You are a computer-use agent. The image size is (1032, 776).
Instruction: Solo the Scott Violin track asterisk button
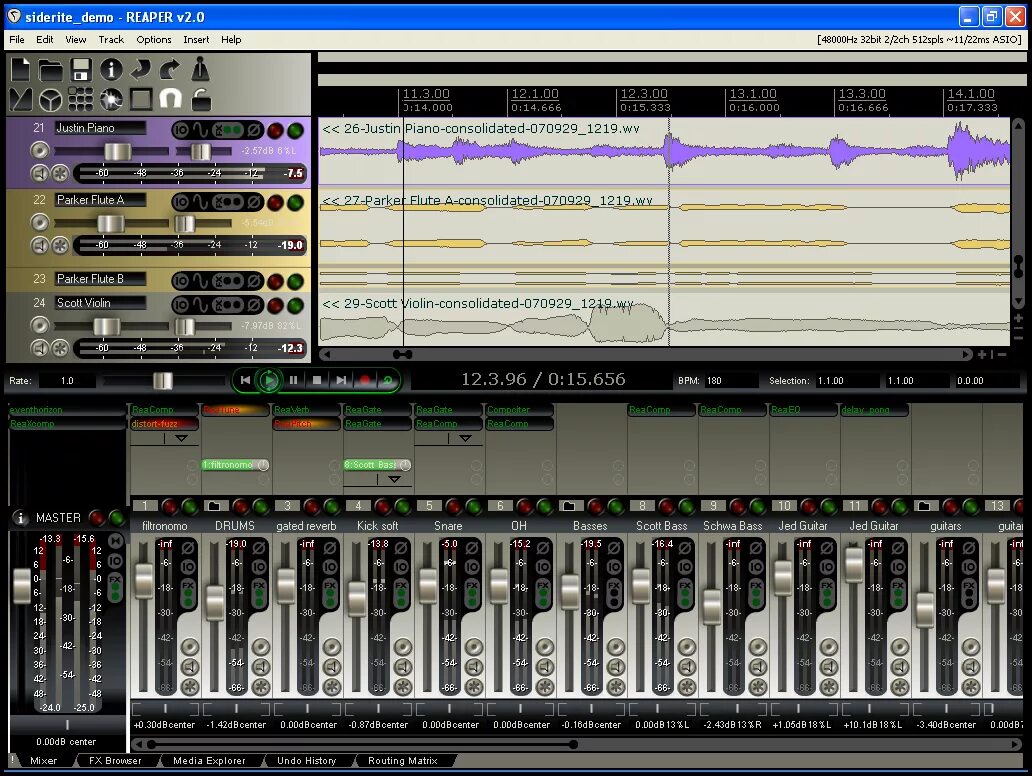pos(60,348)
